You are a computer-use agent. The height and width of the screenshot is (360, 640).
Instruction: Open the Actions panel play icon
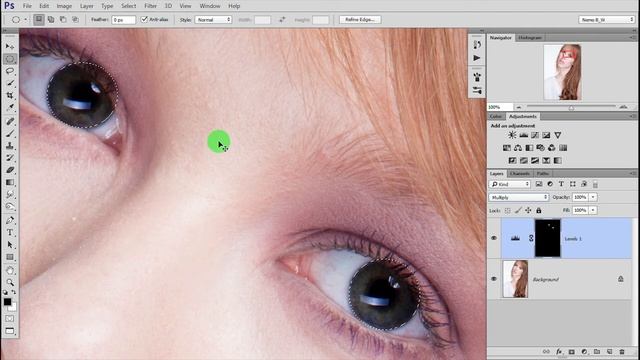click(x=477, y=58)
